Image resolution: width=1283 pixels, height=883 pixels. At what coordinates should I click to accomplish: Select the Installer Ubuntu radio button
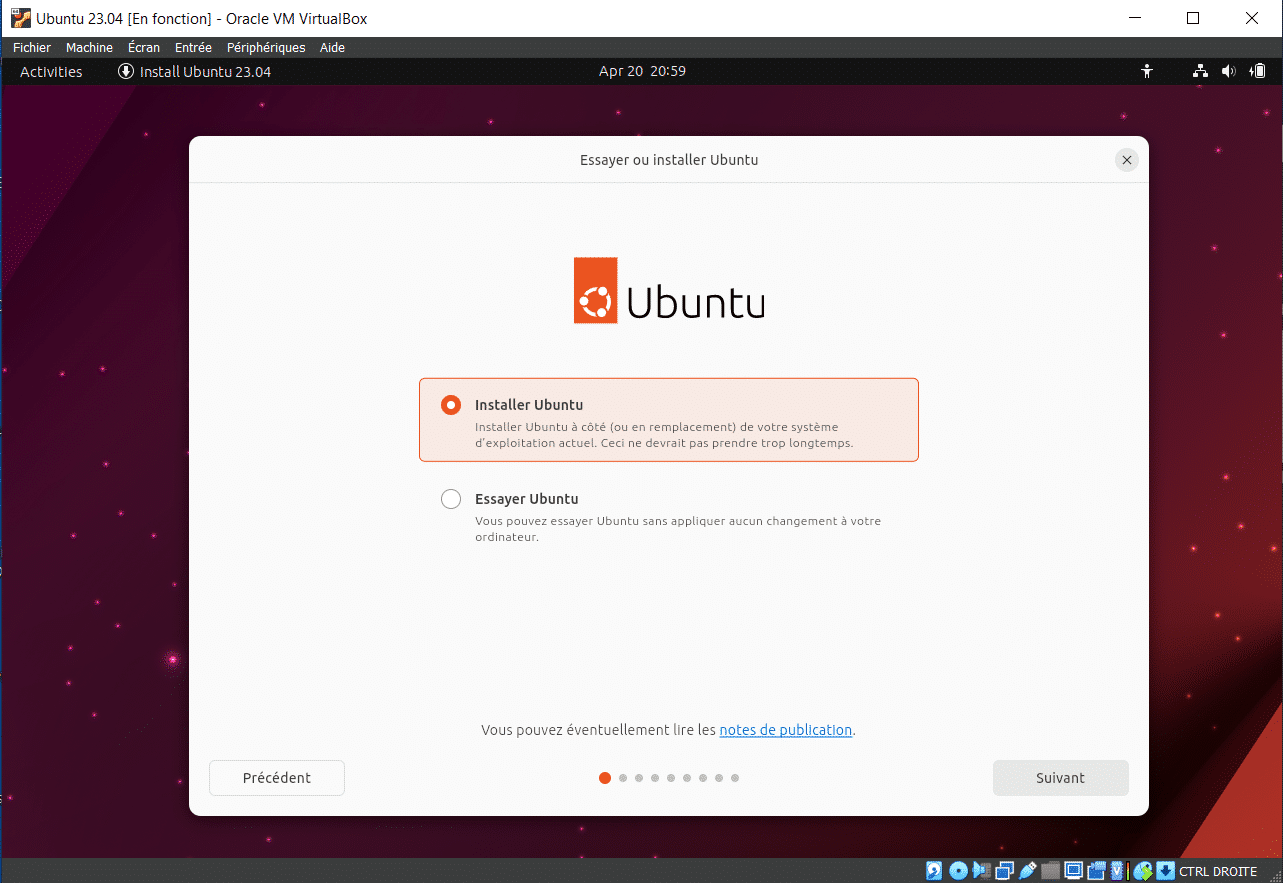(x=450, y=404)
